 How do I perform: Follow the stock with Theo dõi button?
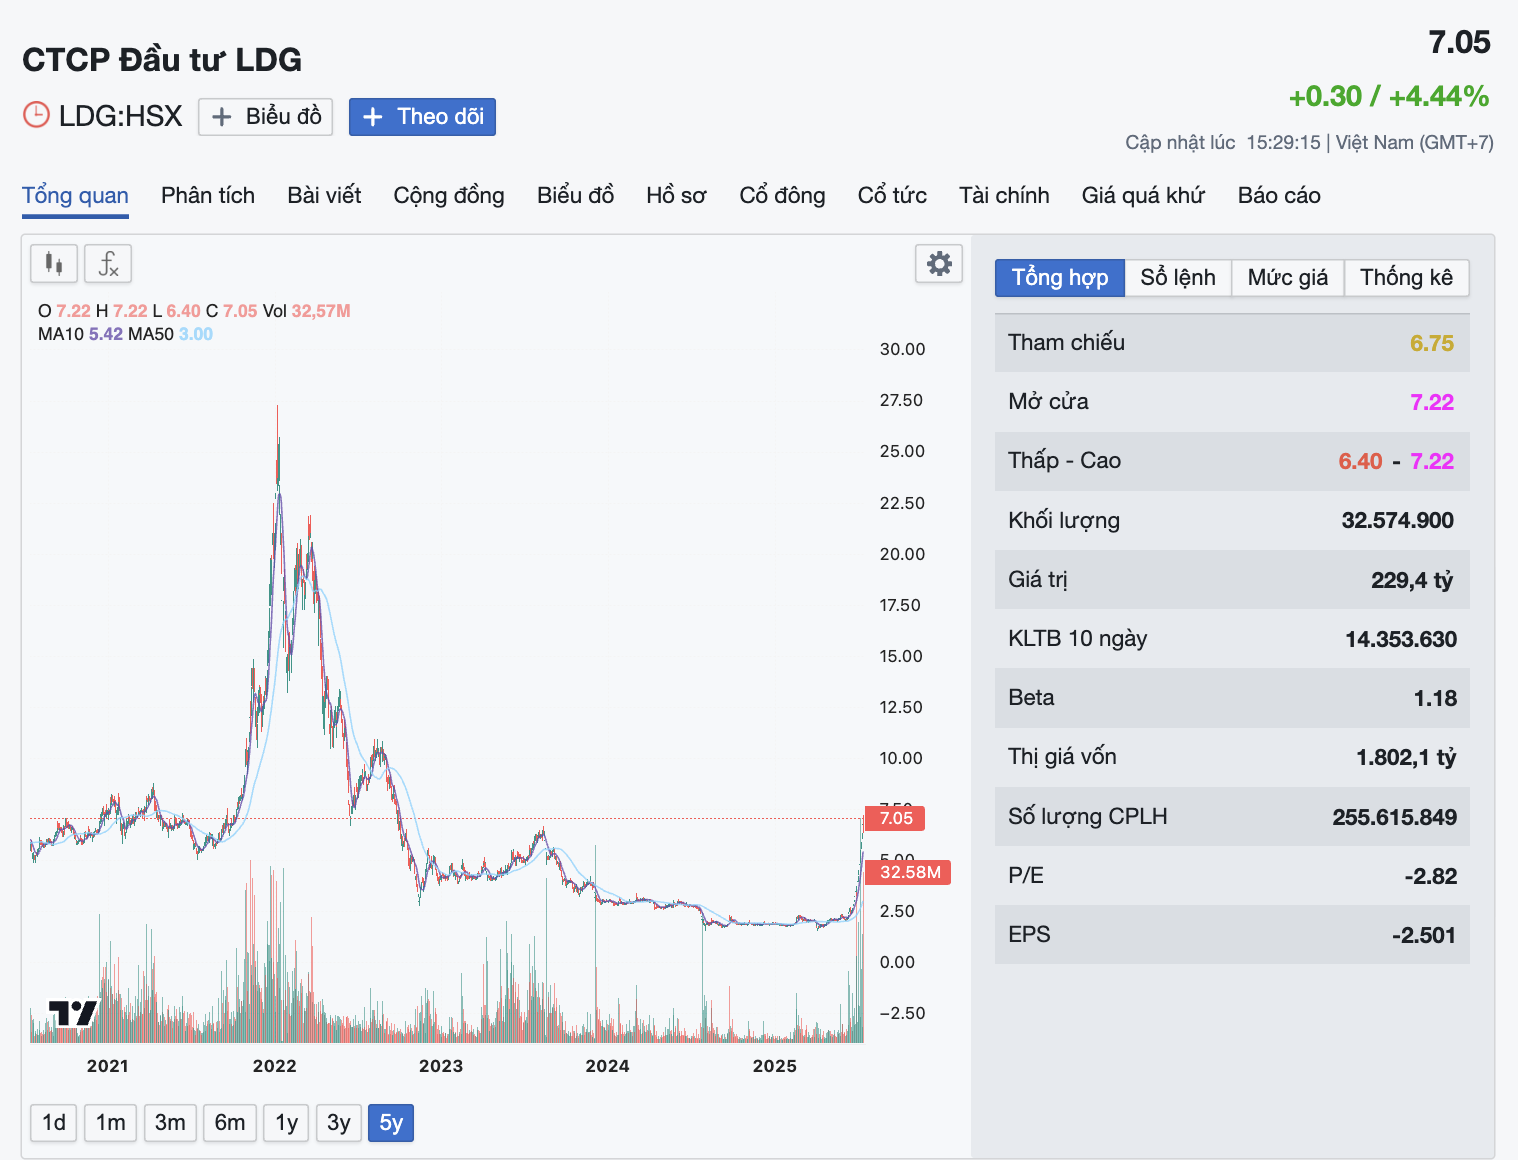coord(422,117)
